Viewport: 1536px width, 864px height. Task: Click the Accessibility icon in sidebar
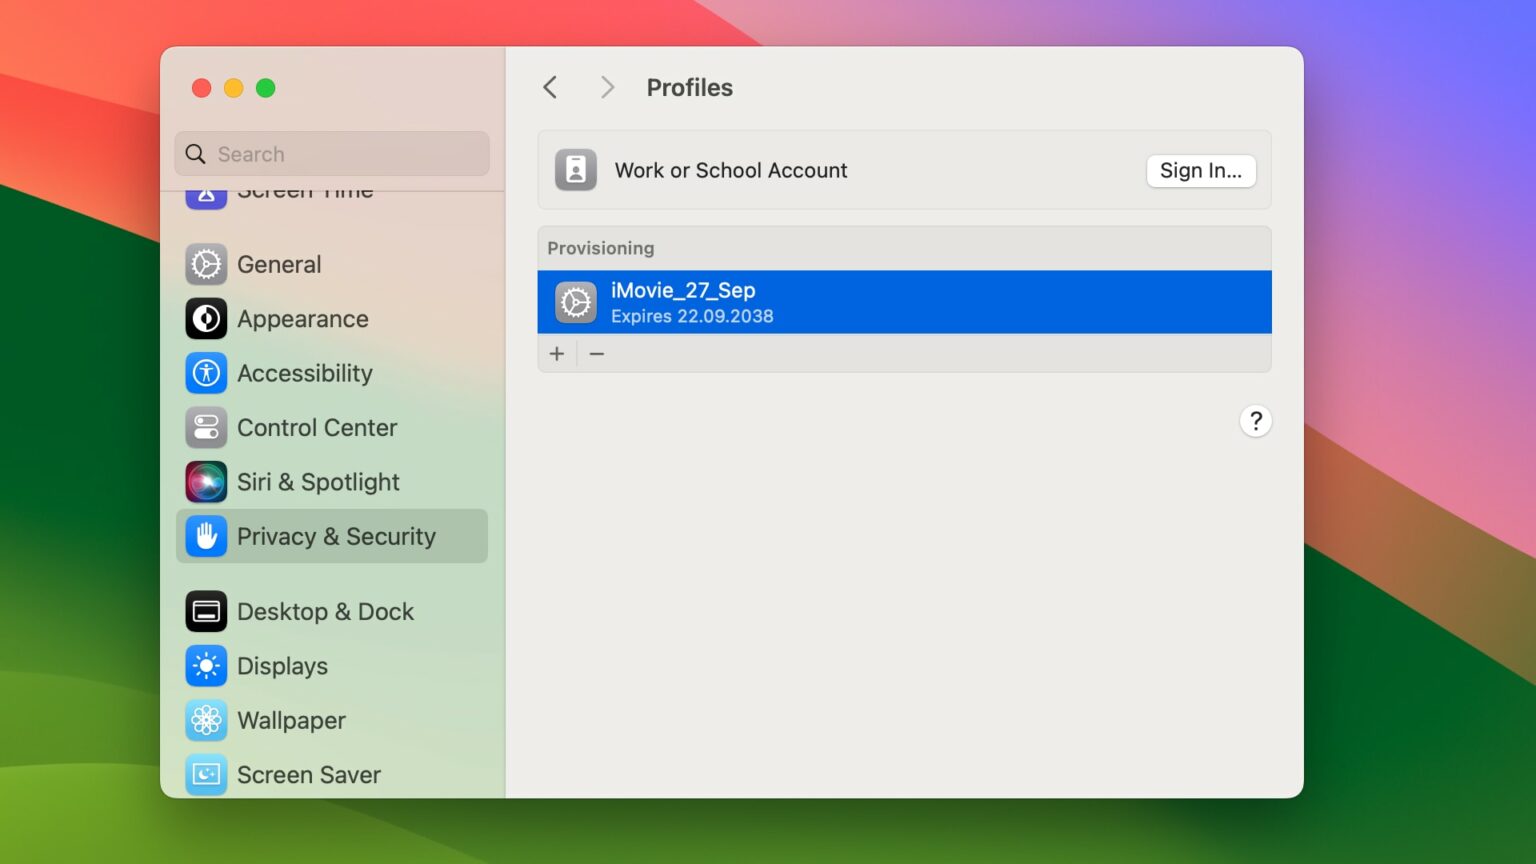coord(206,373)
